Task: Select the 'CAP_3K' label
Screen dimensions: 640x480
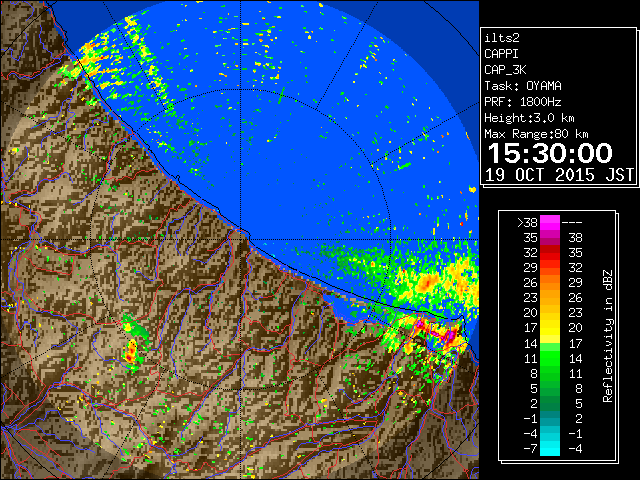Action: click(505, 70)
